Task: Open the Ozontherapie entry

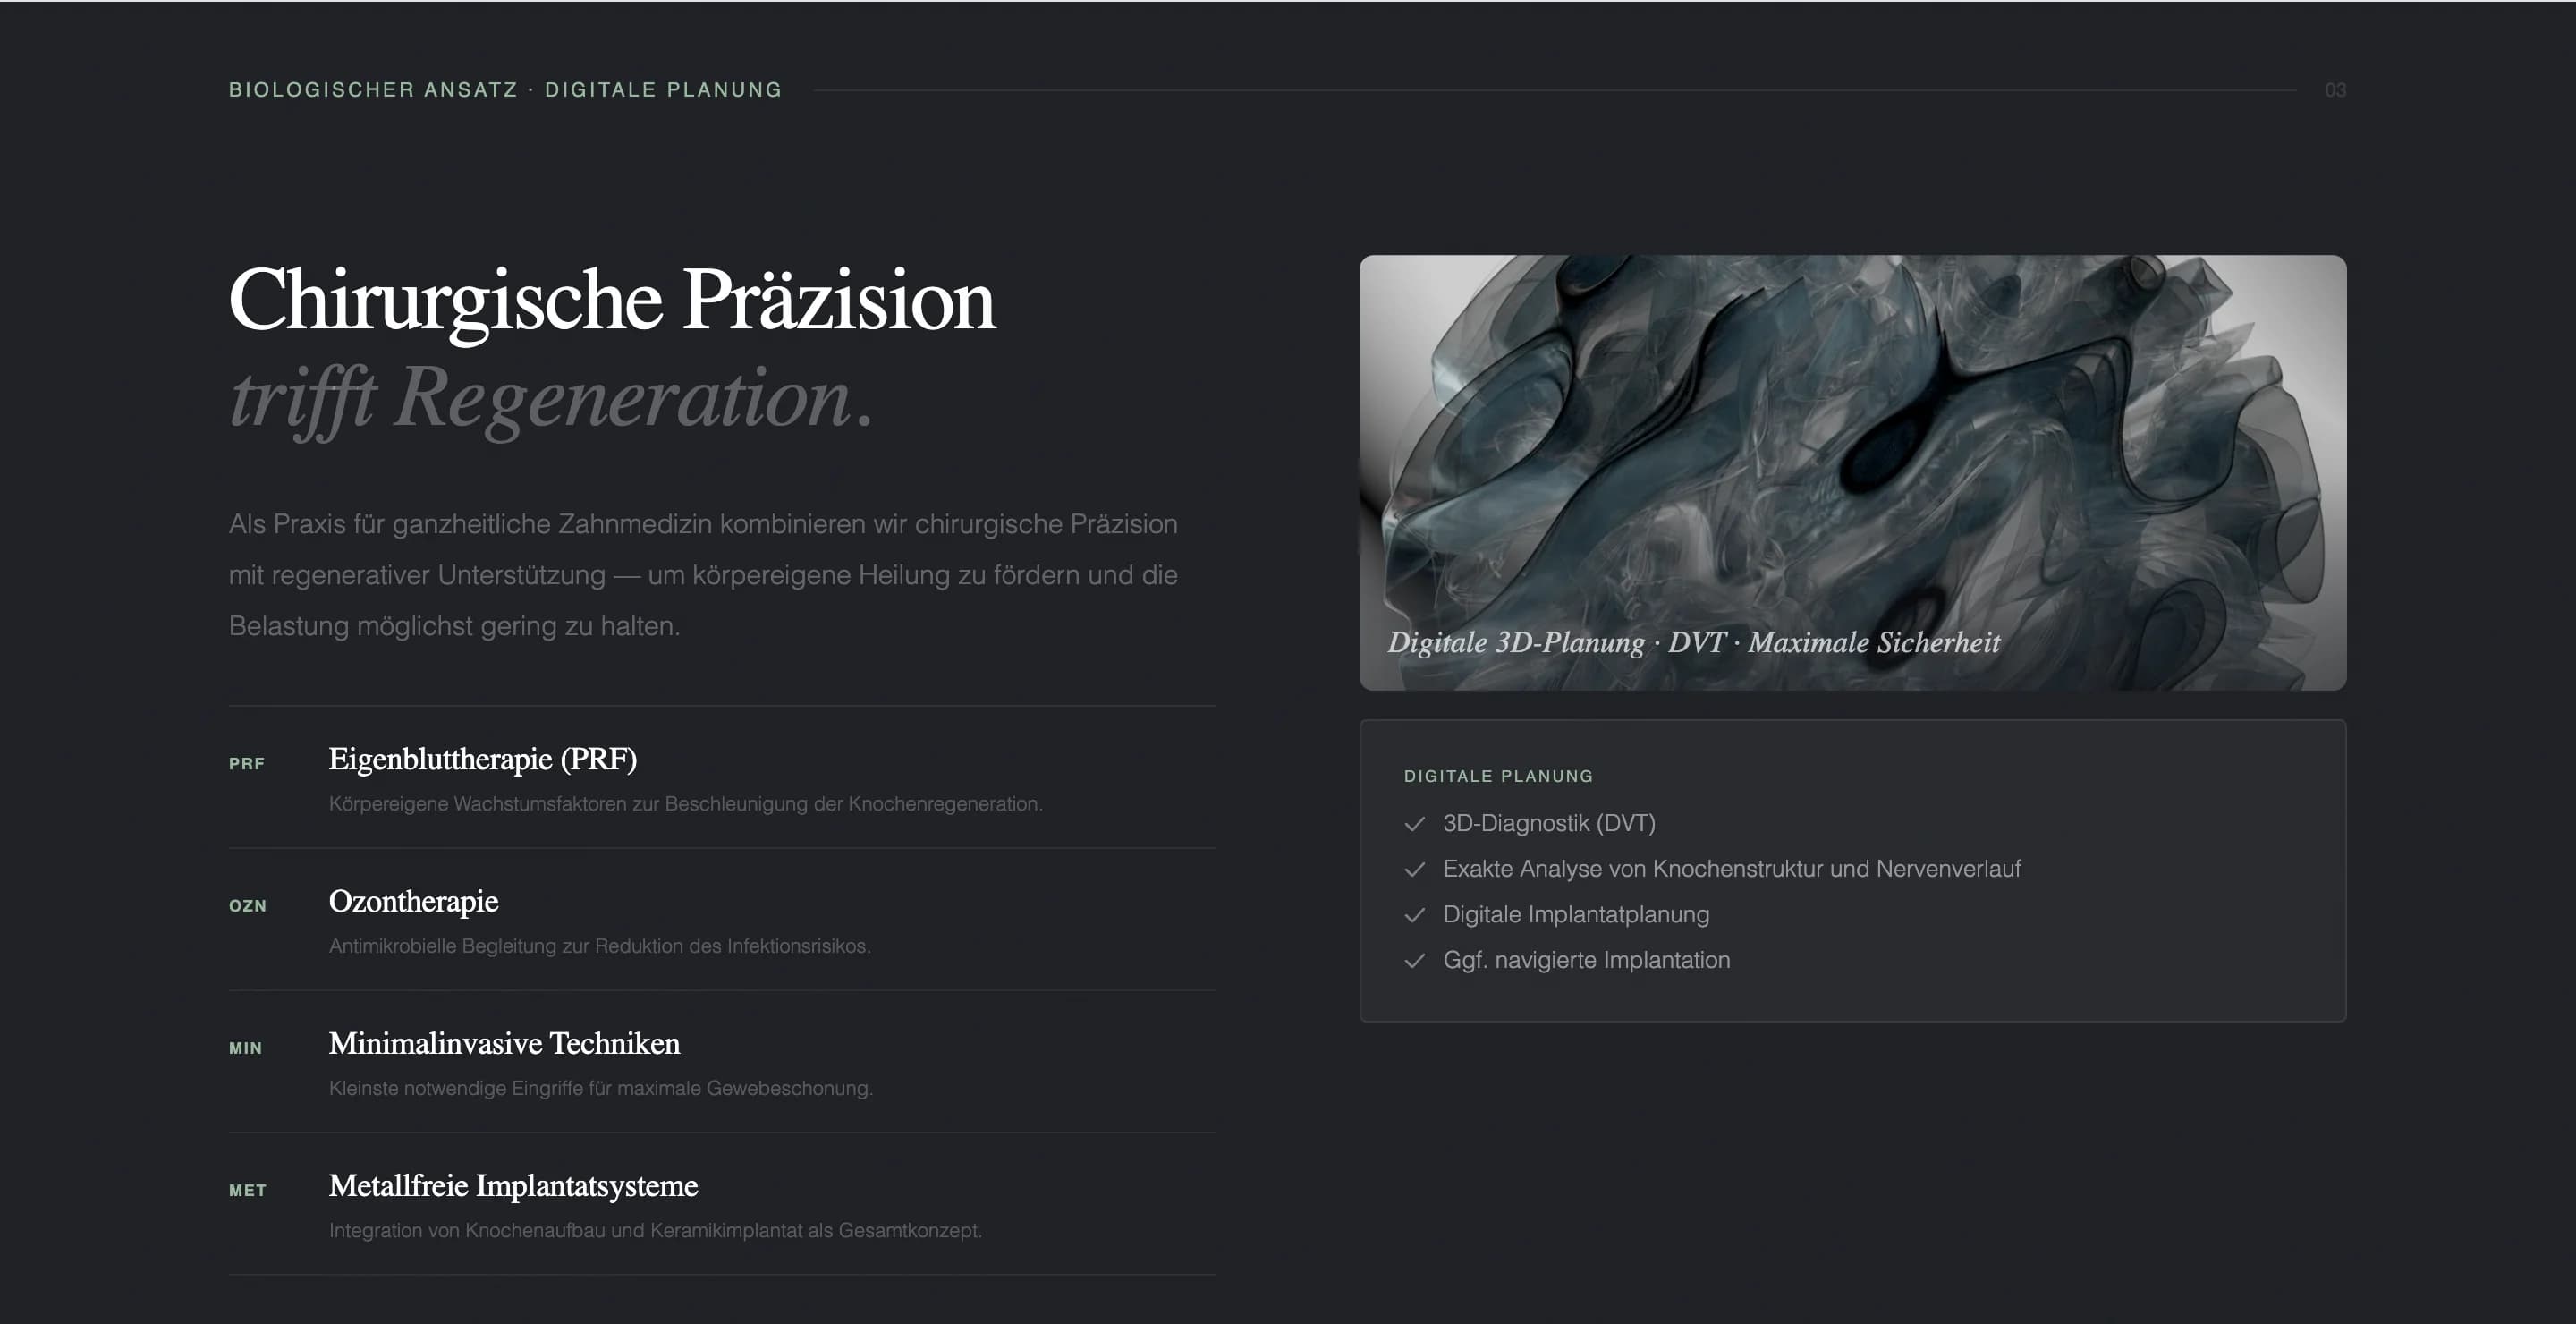Action: tap(413, 901)
